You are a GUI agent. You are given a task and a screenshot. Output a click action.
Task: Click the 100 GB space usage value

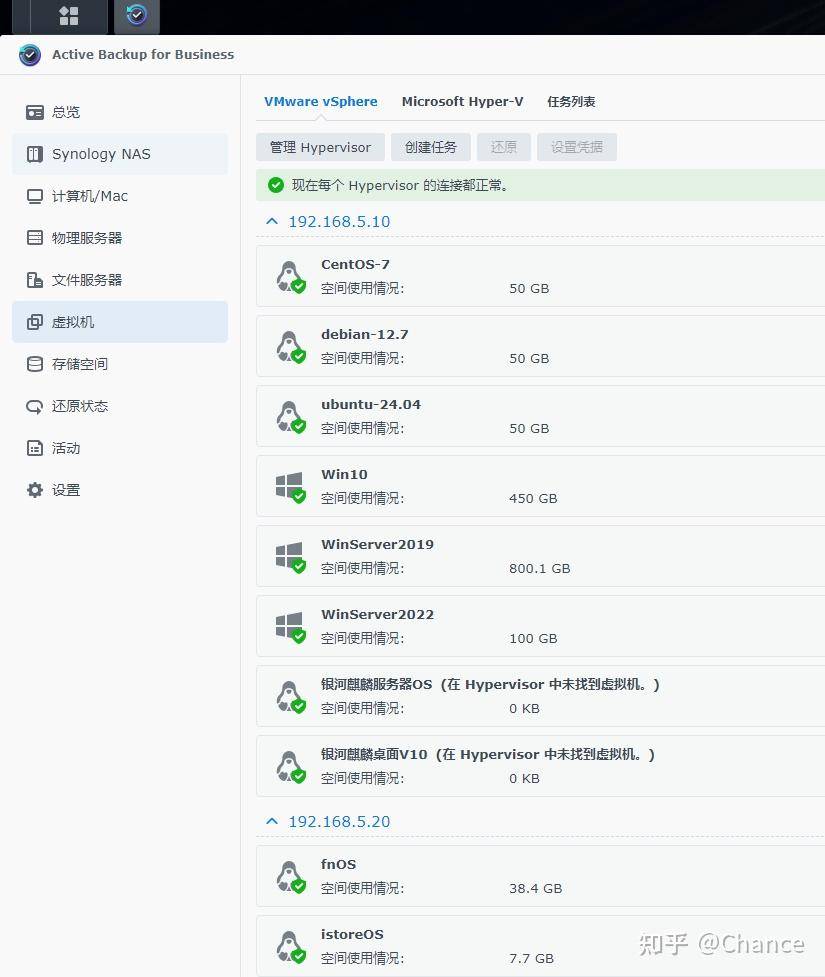533,639
